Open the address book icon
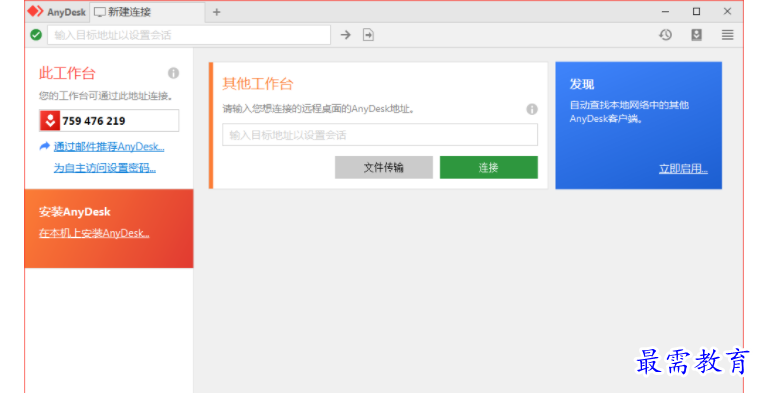The image size is (758, 393). (697, 35)
